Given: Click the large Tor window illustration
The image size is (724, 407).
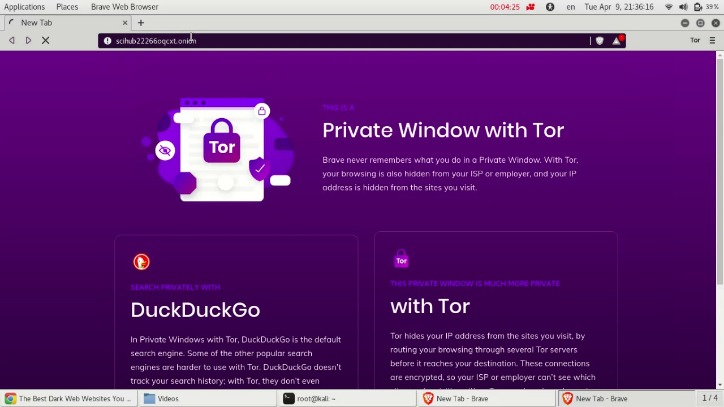Looking at the screenshot, I should (x=218, y=150).
